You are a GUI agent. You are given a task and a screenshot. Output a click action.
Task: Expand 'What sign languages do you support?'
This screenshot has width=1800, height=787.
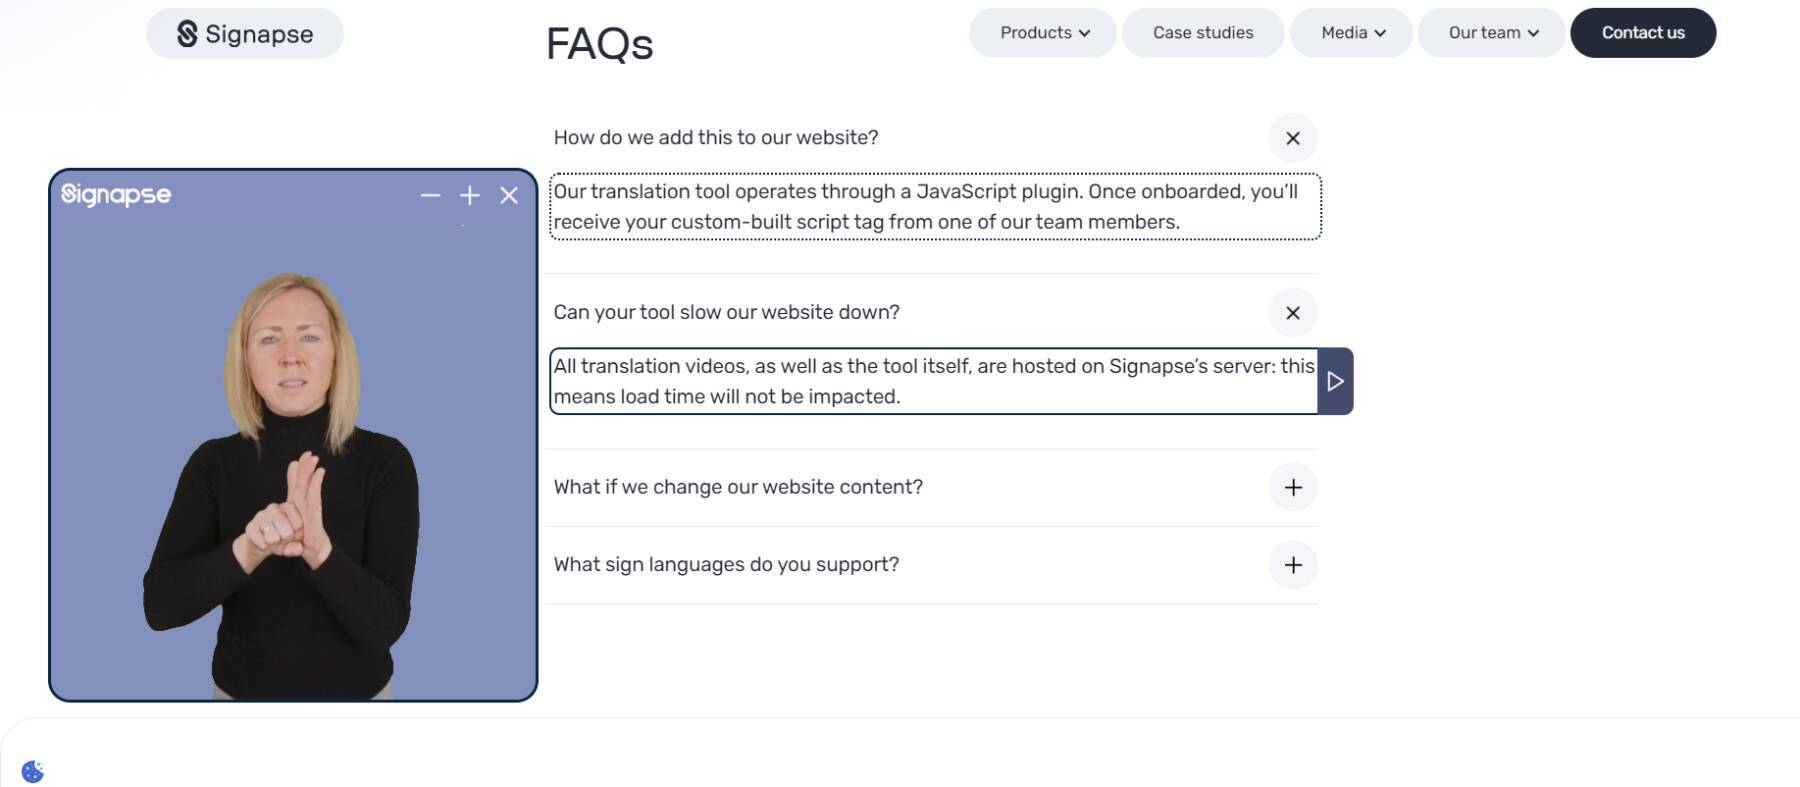pos(1292,565)
